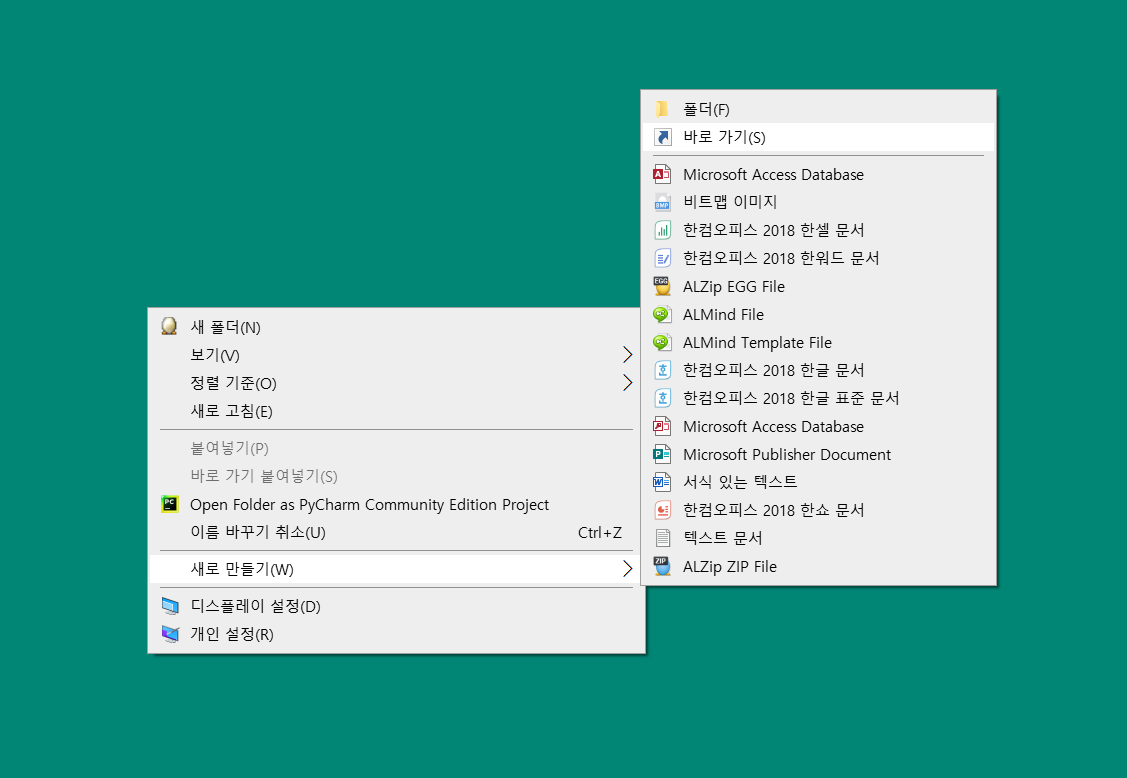Click the green ALMind File icon
The width and height of the screenshot is (1127, 778).
point(662,314)
